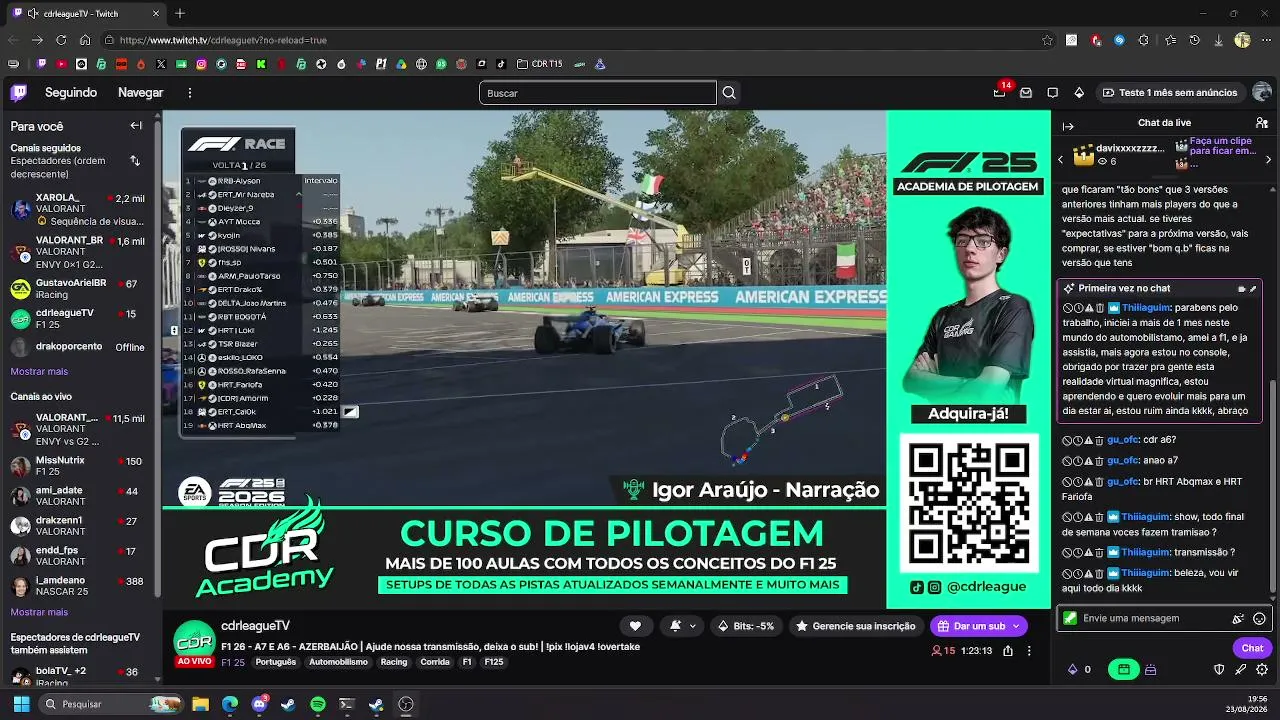Open the emote picker smiley in chat
Viewport: 1280px width, 720px height.
tap(1259, 619)
